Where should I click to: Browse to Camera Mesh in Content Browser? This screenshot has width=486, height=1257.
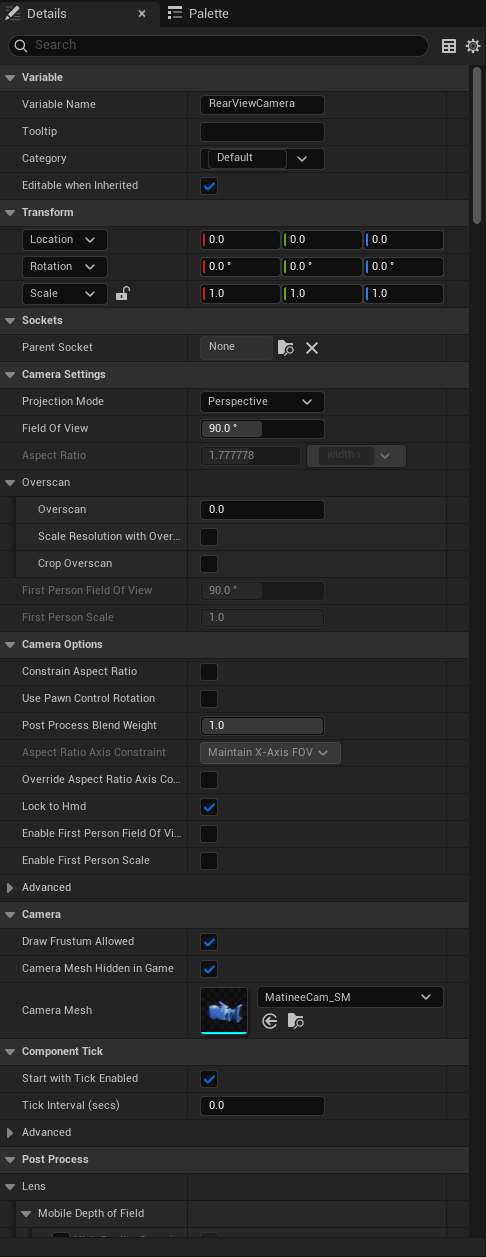click(x=295, y=1021)
